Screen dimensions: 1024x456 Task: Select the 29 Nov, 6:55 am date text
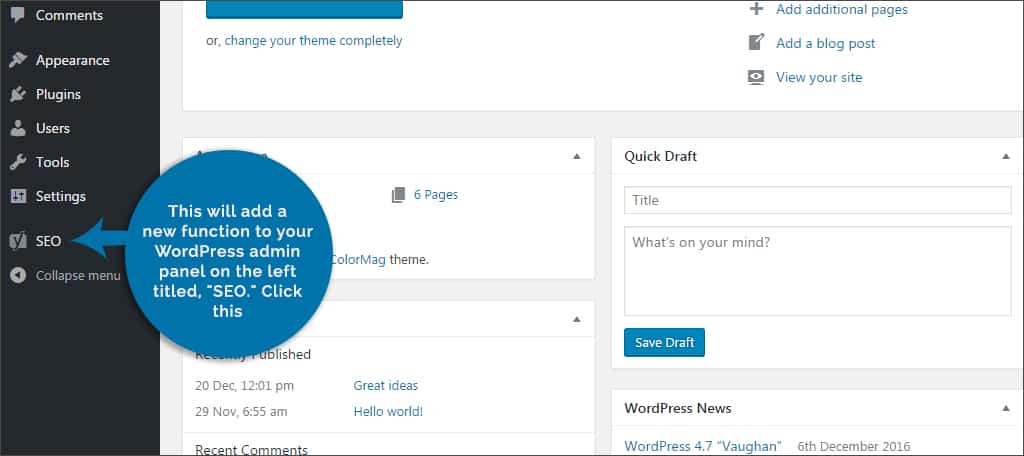(x=241, y=412)
